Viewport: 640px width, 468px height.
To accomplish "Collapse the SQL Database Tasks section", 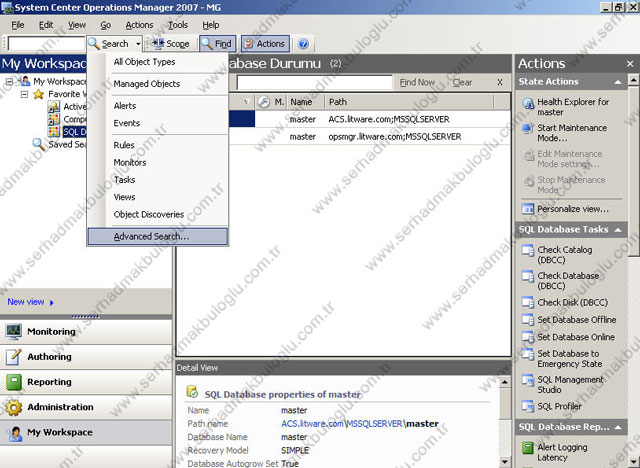I will click(x=618, y=230).
